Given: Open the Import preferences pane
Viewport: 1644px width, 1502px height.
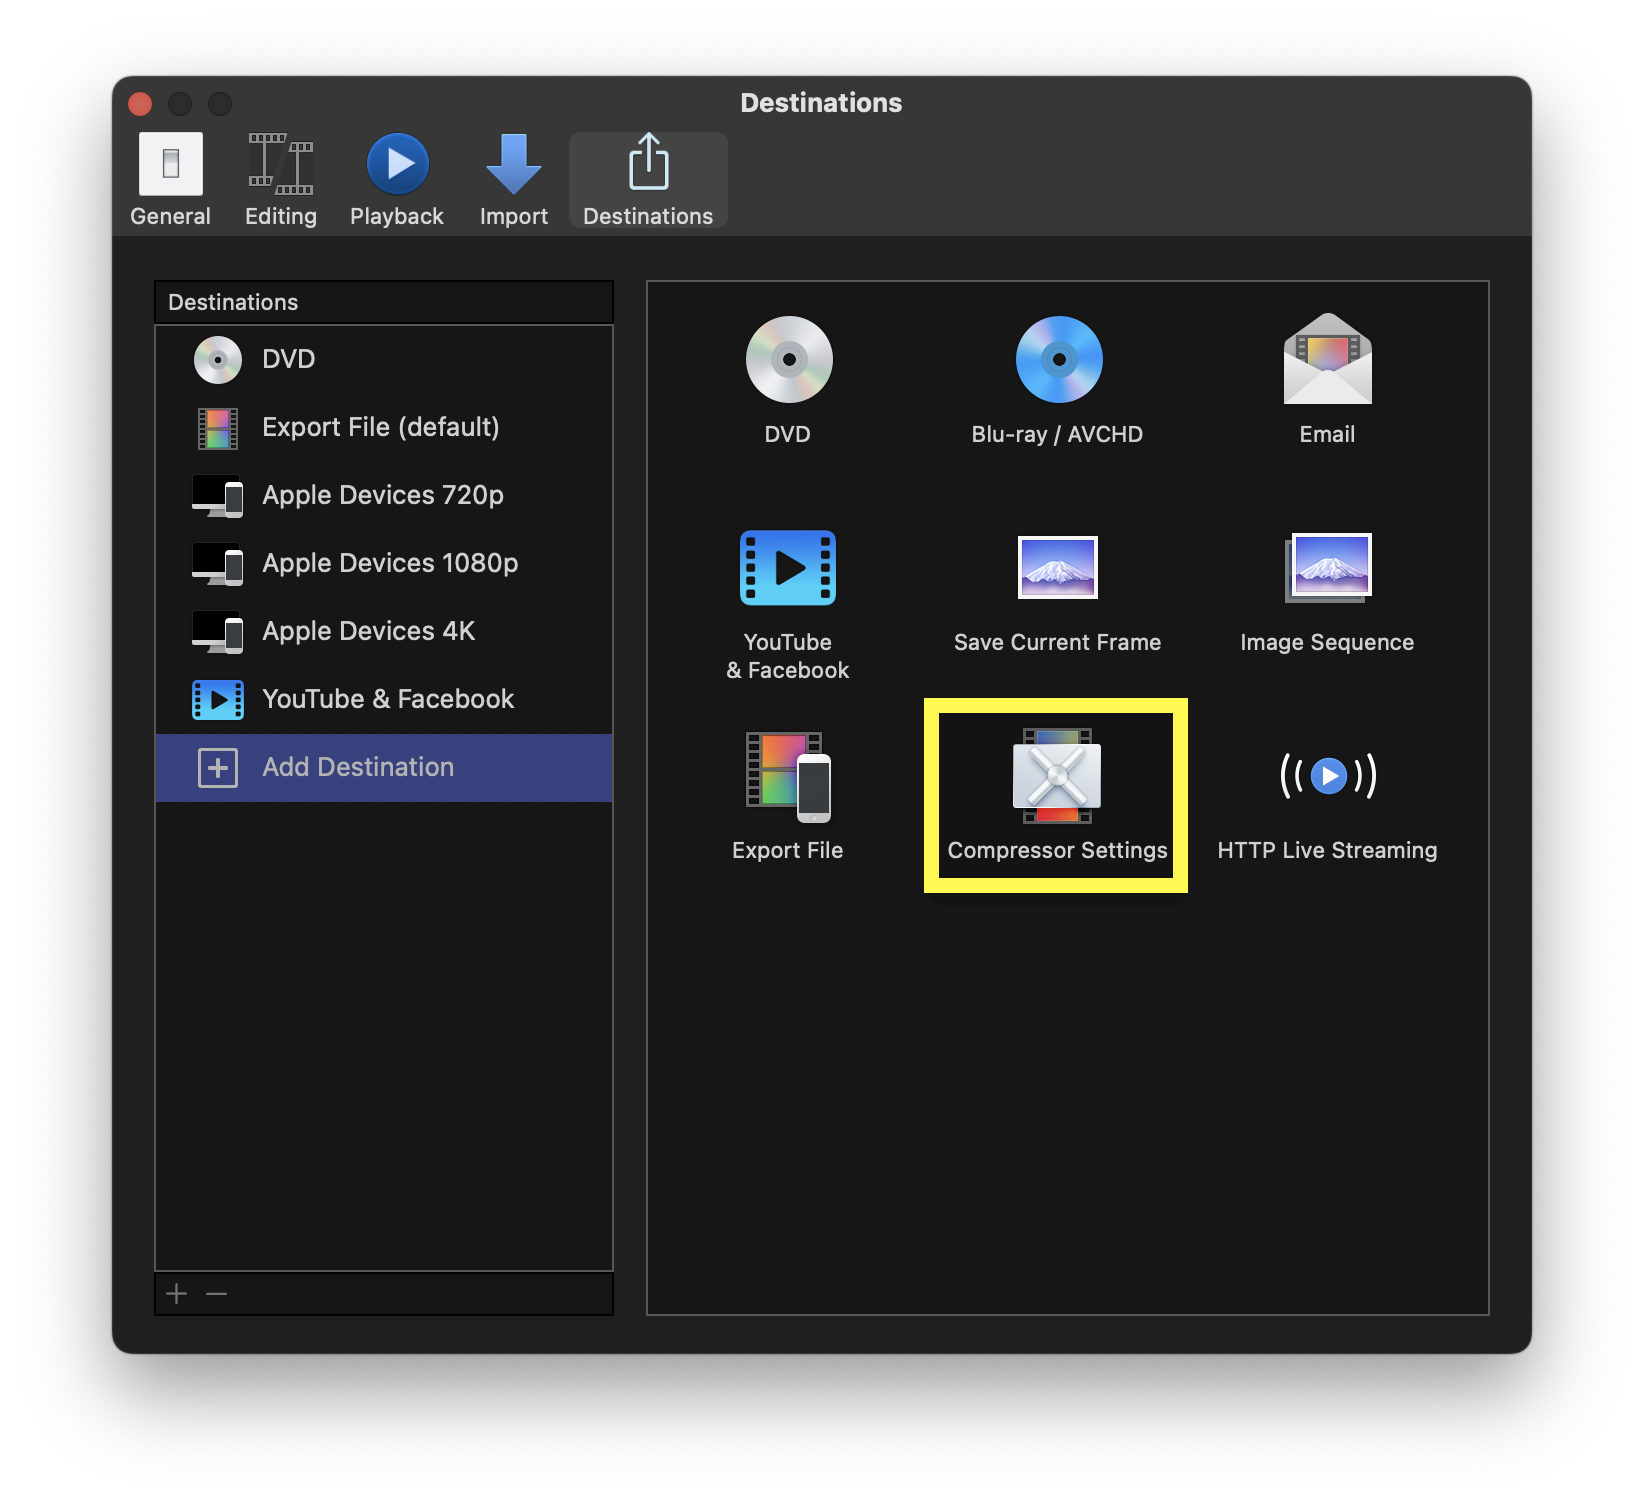Looking at the screenshot, I should pyautogui.click(x=514, y=180).
